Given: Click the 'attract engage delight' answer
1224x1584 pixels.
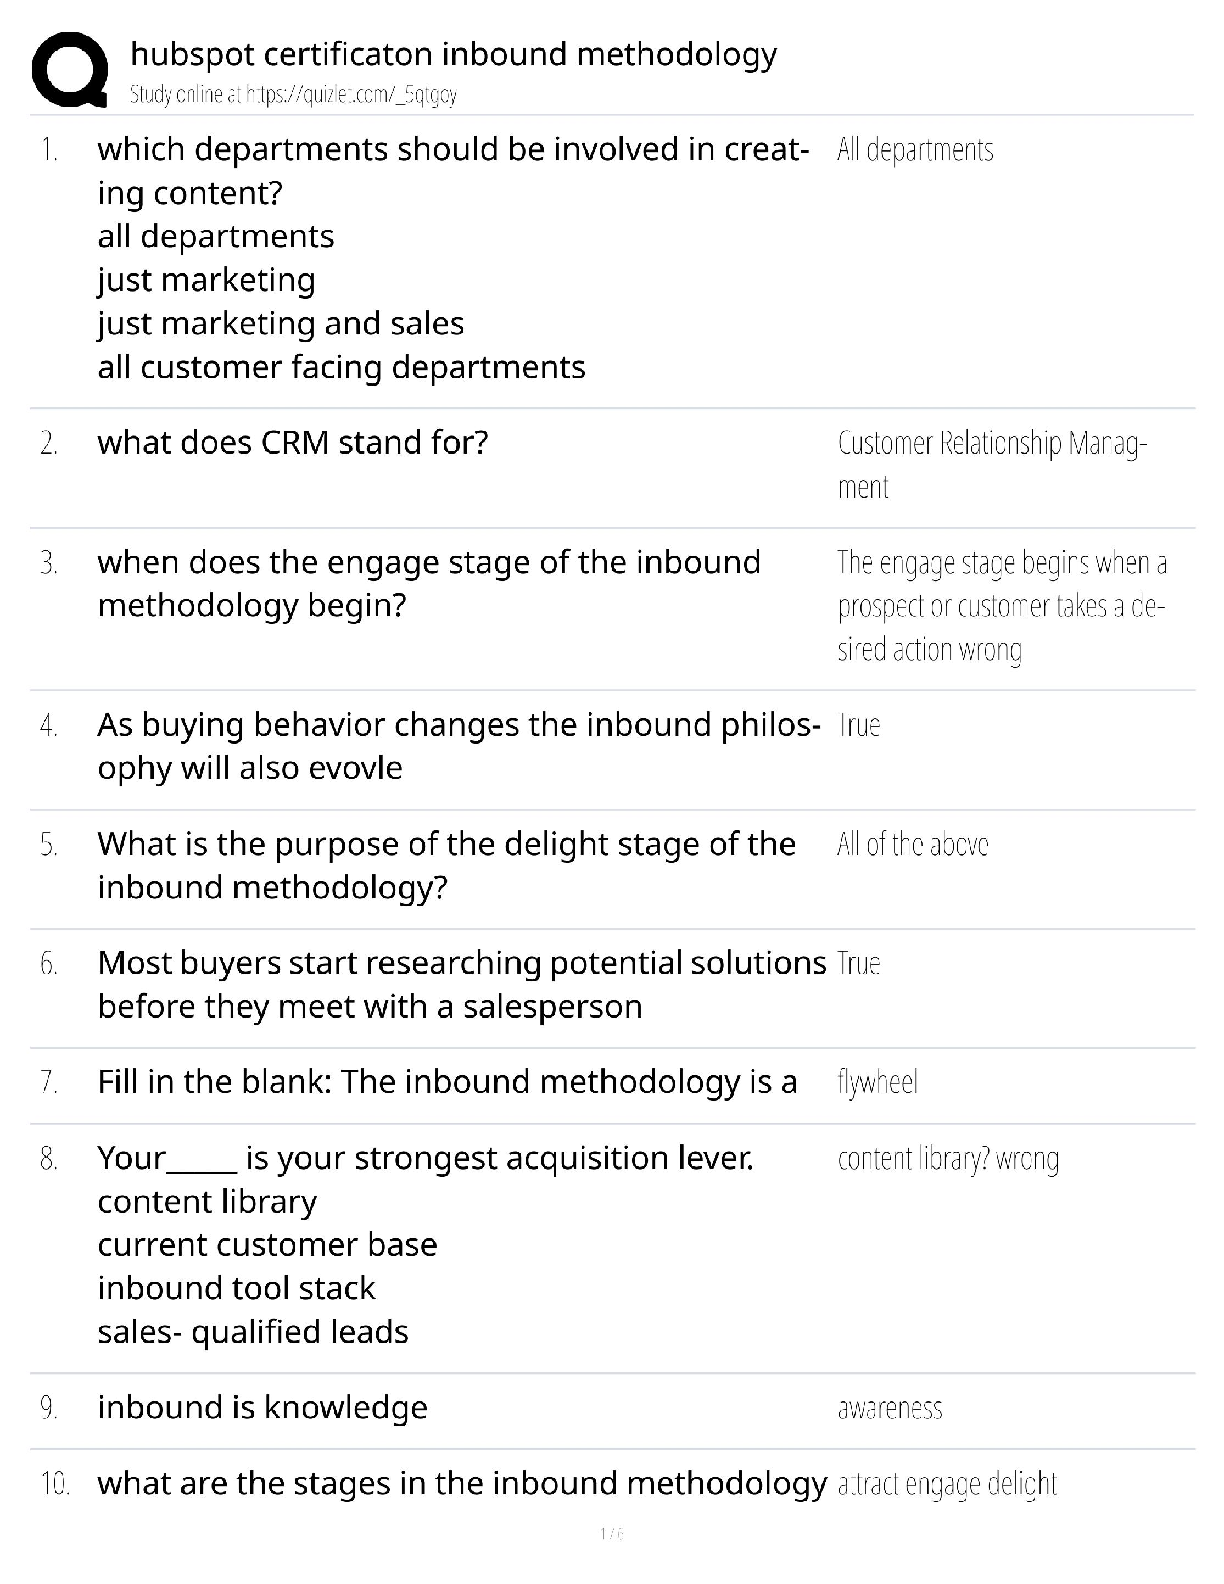Looking at the screenshot, I should click(x=947, y=1484).
